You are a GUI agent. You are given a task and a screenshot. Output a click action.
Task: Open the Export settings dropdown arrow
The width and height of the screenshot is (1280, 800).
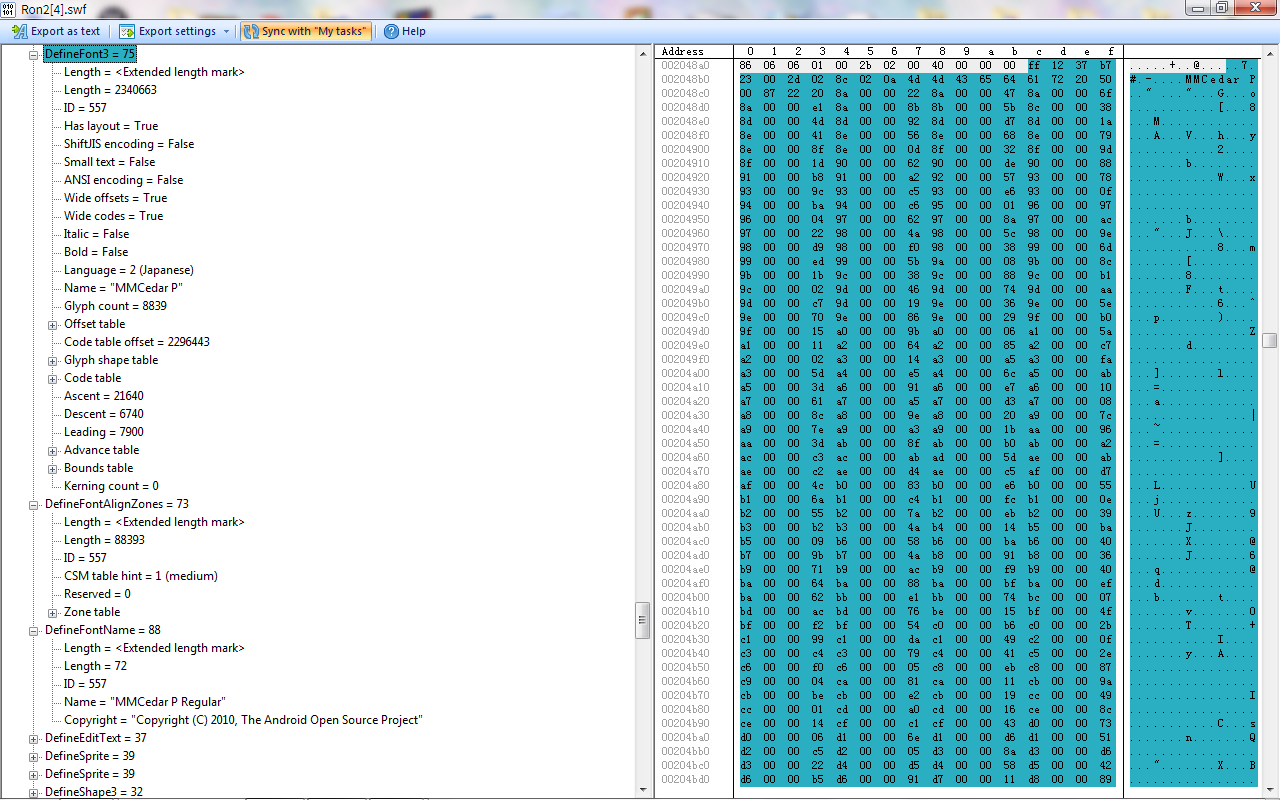click(226, 31)
